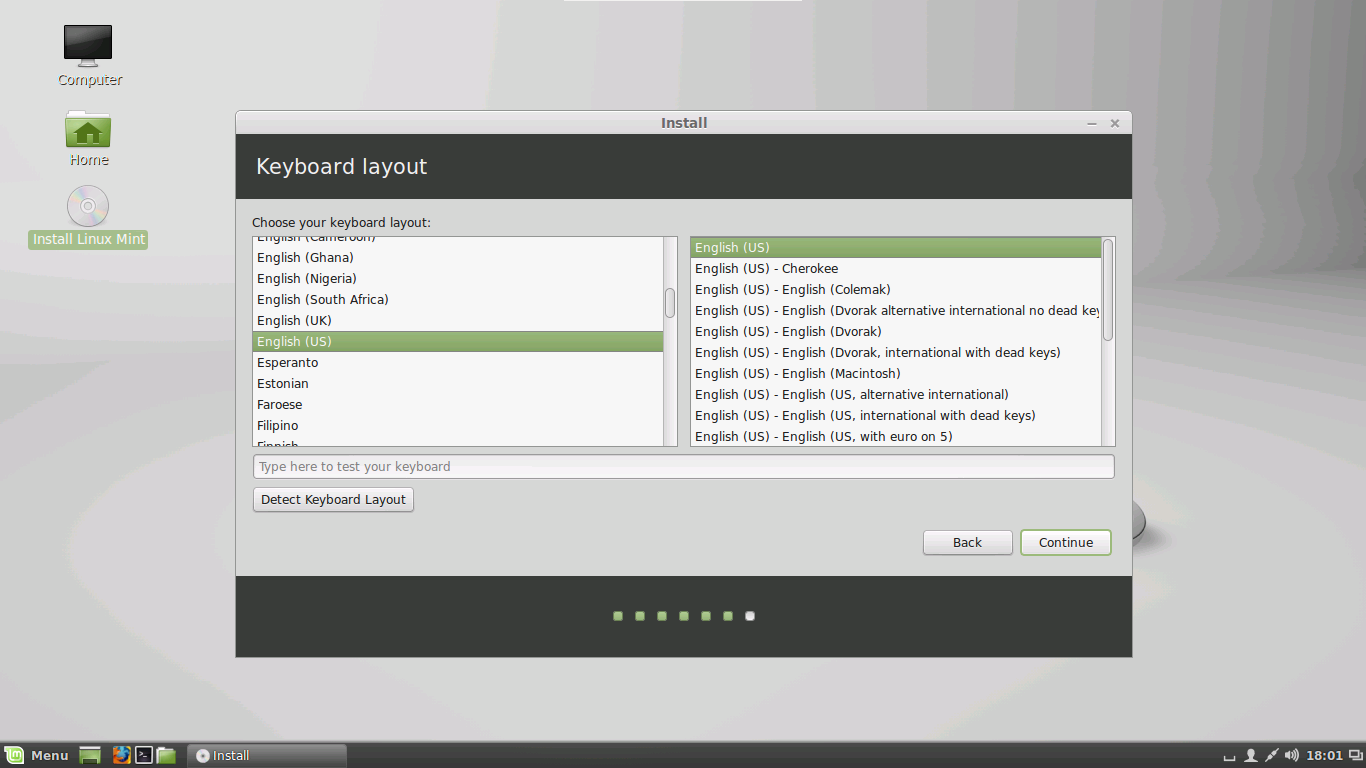Focus the keyboard test text field
1366x768 pixels.
[x=683, y=466]
